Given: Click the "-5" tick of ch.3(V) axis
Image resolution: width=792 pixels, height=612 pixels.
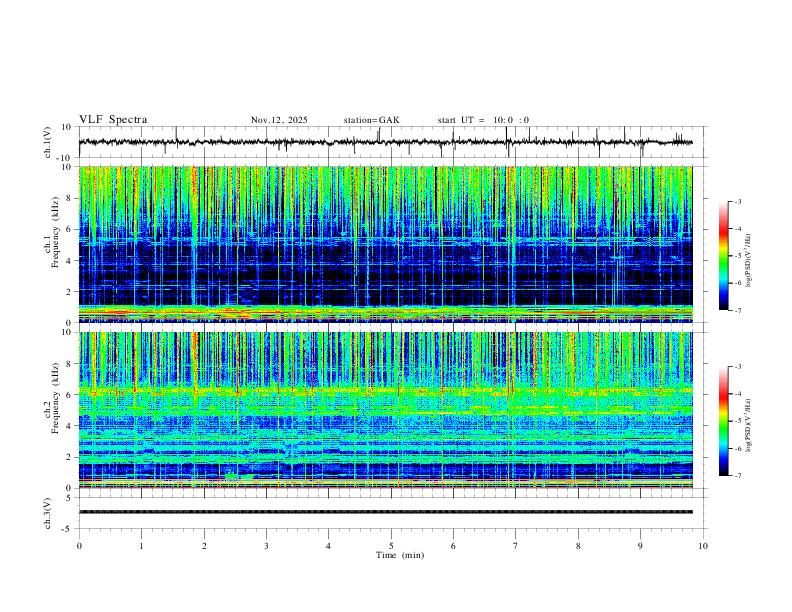Looking at the screenshot, I should coord(68,529).
